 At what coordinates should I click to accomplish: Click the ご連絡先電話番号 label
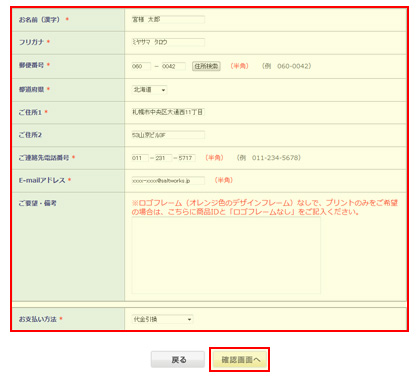coord(44,158)
